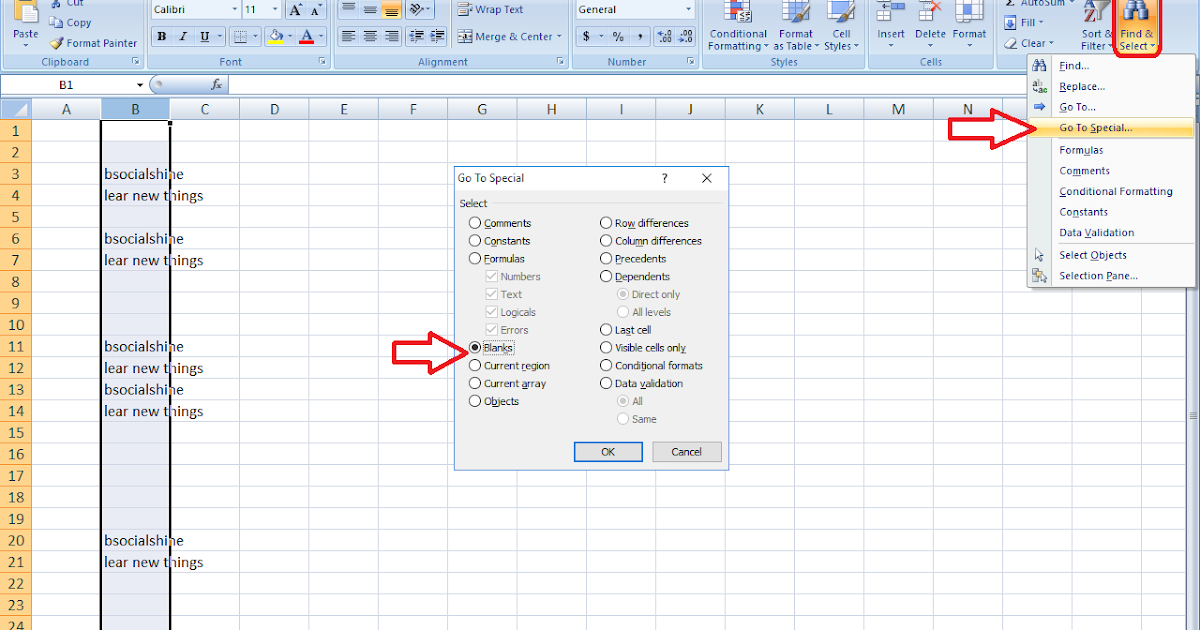Image resolution: width=1200 pixels, height=630 pixels.
Task: Select the Blanks radio button
Action: tap(474, 347)
